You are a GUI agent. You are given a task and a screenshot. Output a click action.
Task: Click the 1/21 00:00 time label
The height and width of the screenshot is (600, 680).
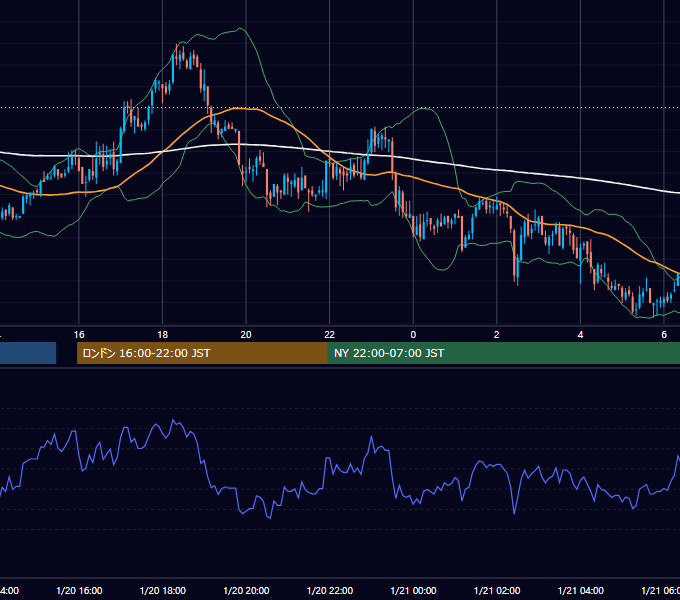(x=413, y=590)
